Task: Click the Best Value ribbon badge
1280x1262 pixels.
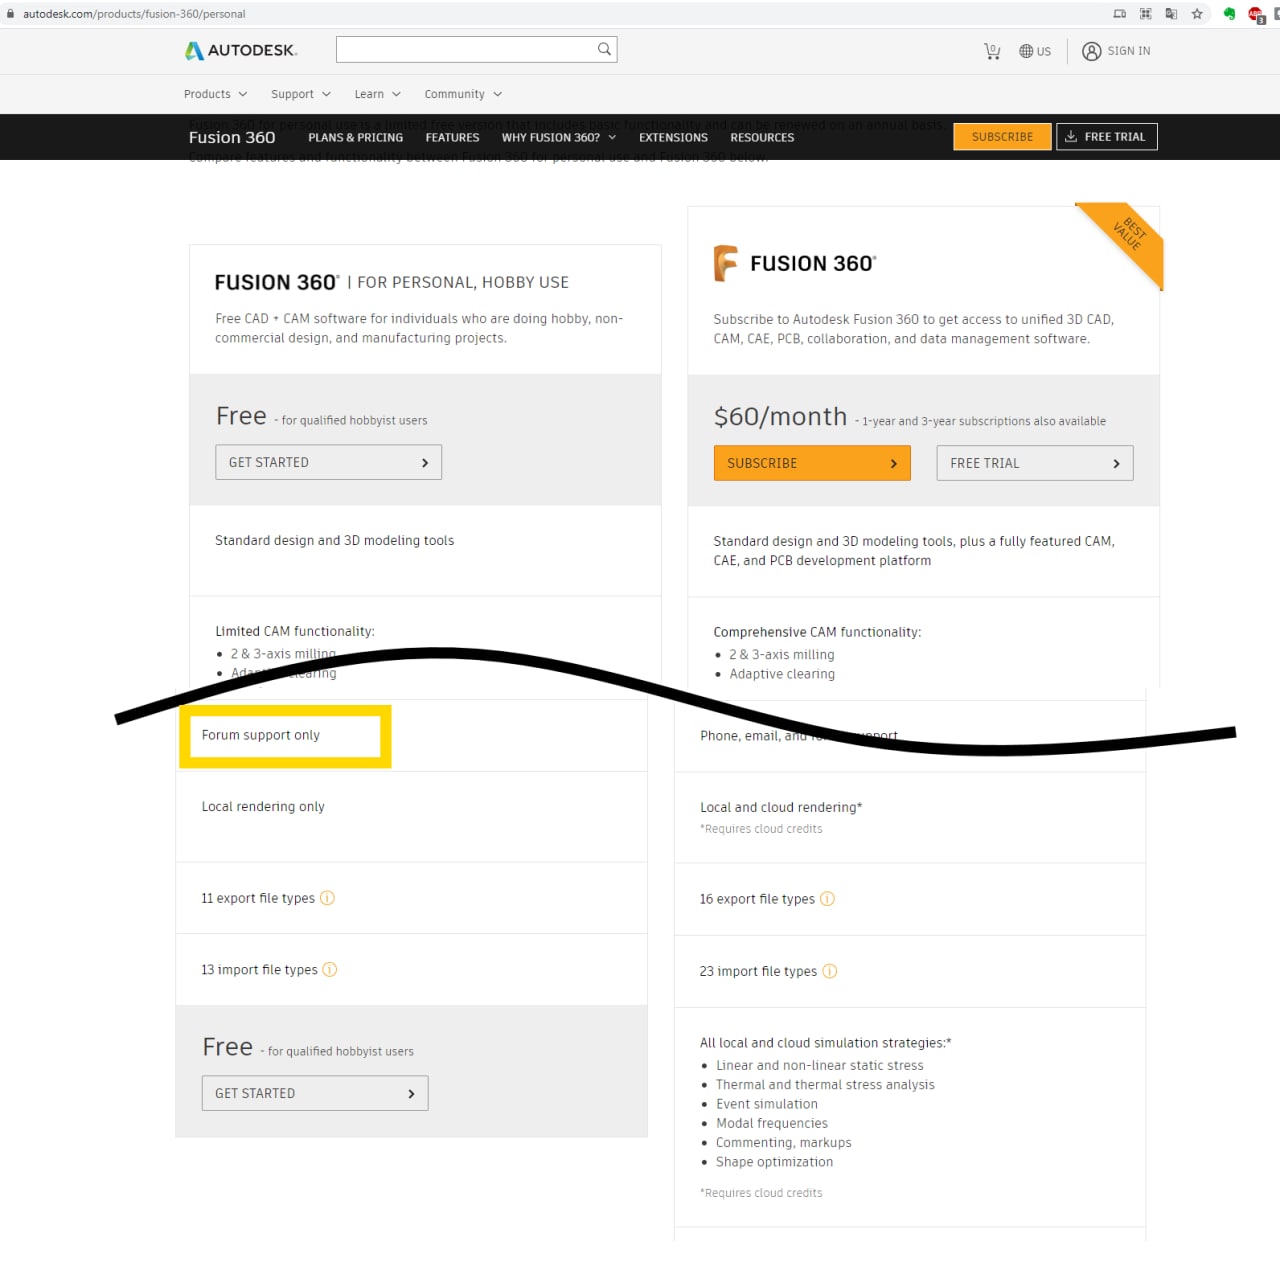Action: point(1126,240)
